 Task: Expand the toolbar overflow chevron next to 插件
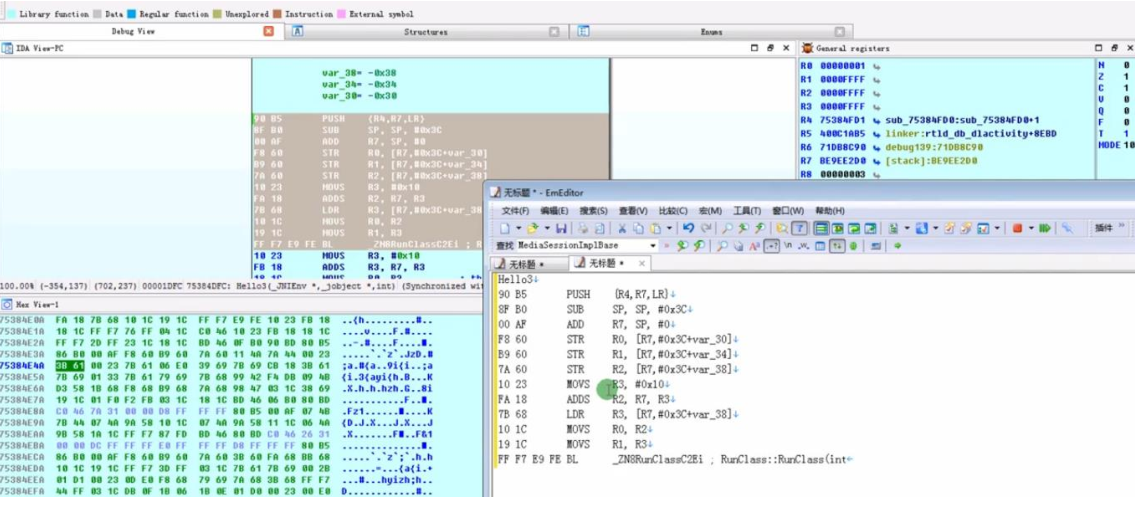coord(1122,226)
